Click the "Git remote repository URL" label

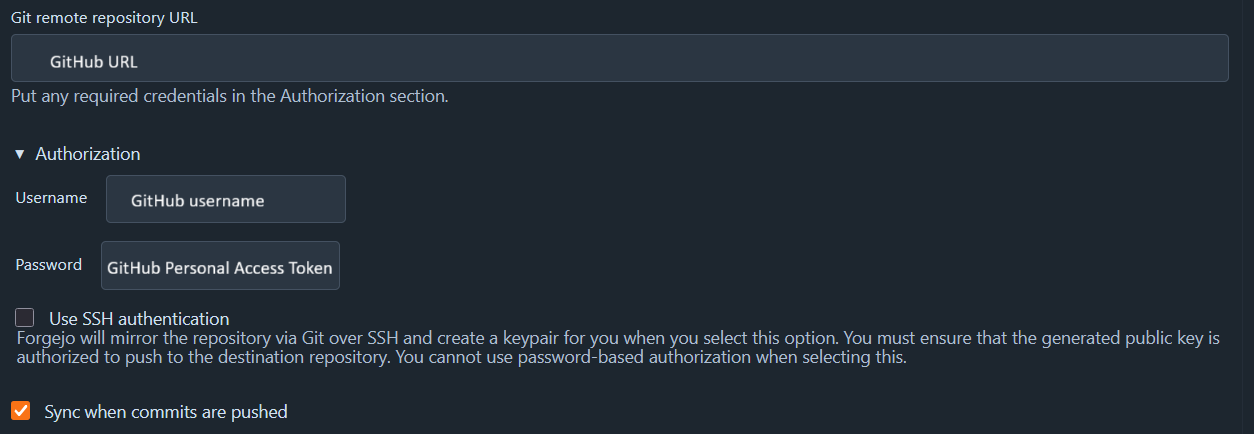(x=104, y=18)
